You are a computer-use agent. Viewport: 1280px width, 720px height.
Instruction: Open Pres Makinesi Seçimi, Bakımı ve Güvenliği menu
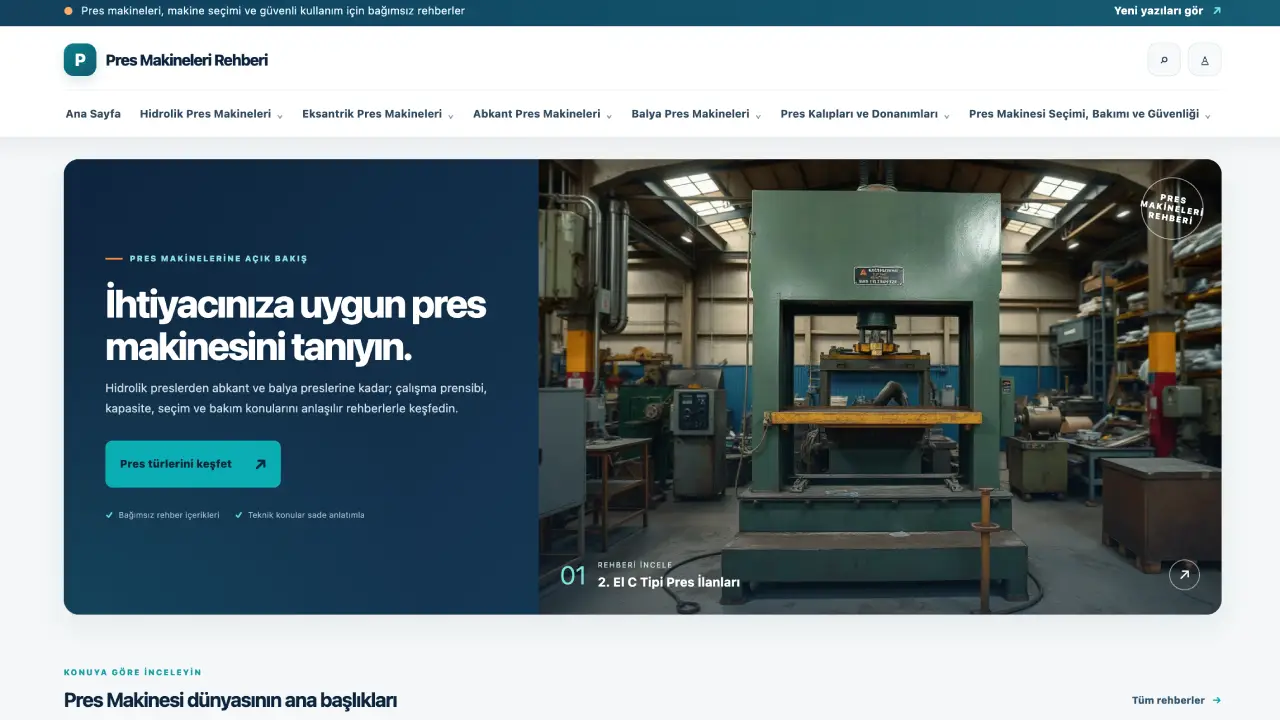tap(1084, 114)
